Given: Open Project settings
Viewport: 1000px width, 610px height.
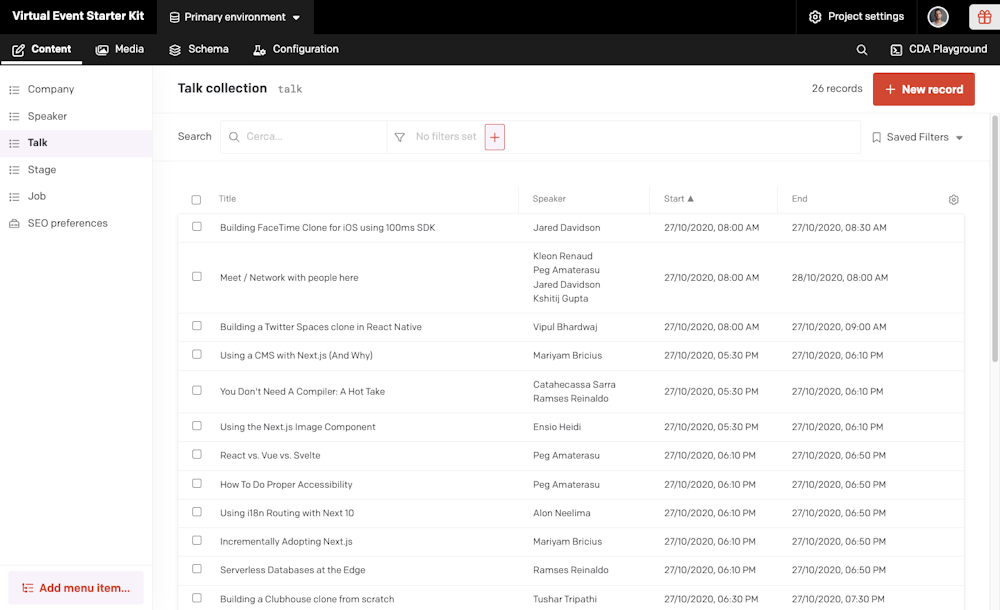Looking at the screenshot, I should (x=857, y=17).
